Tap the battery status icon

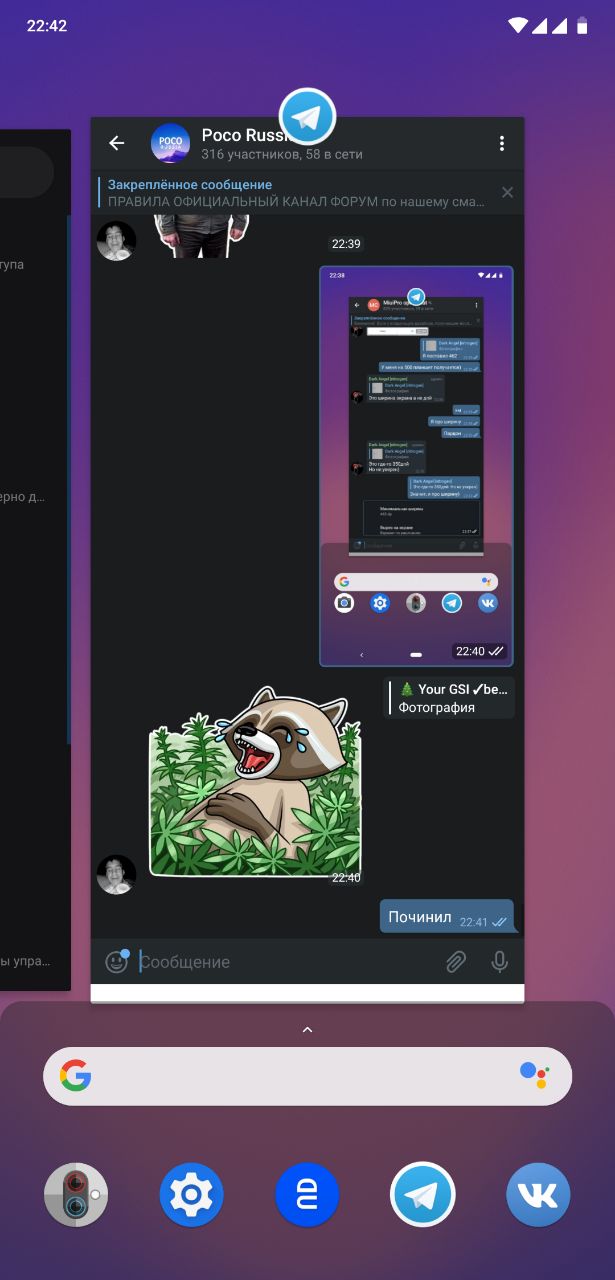582,26
